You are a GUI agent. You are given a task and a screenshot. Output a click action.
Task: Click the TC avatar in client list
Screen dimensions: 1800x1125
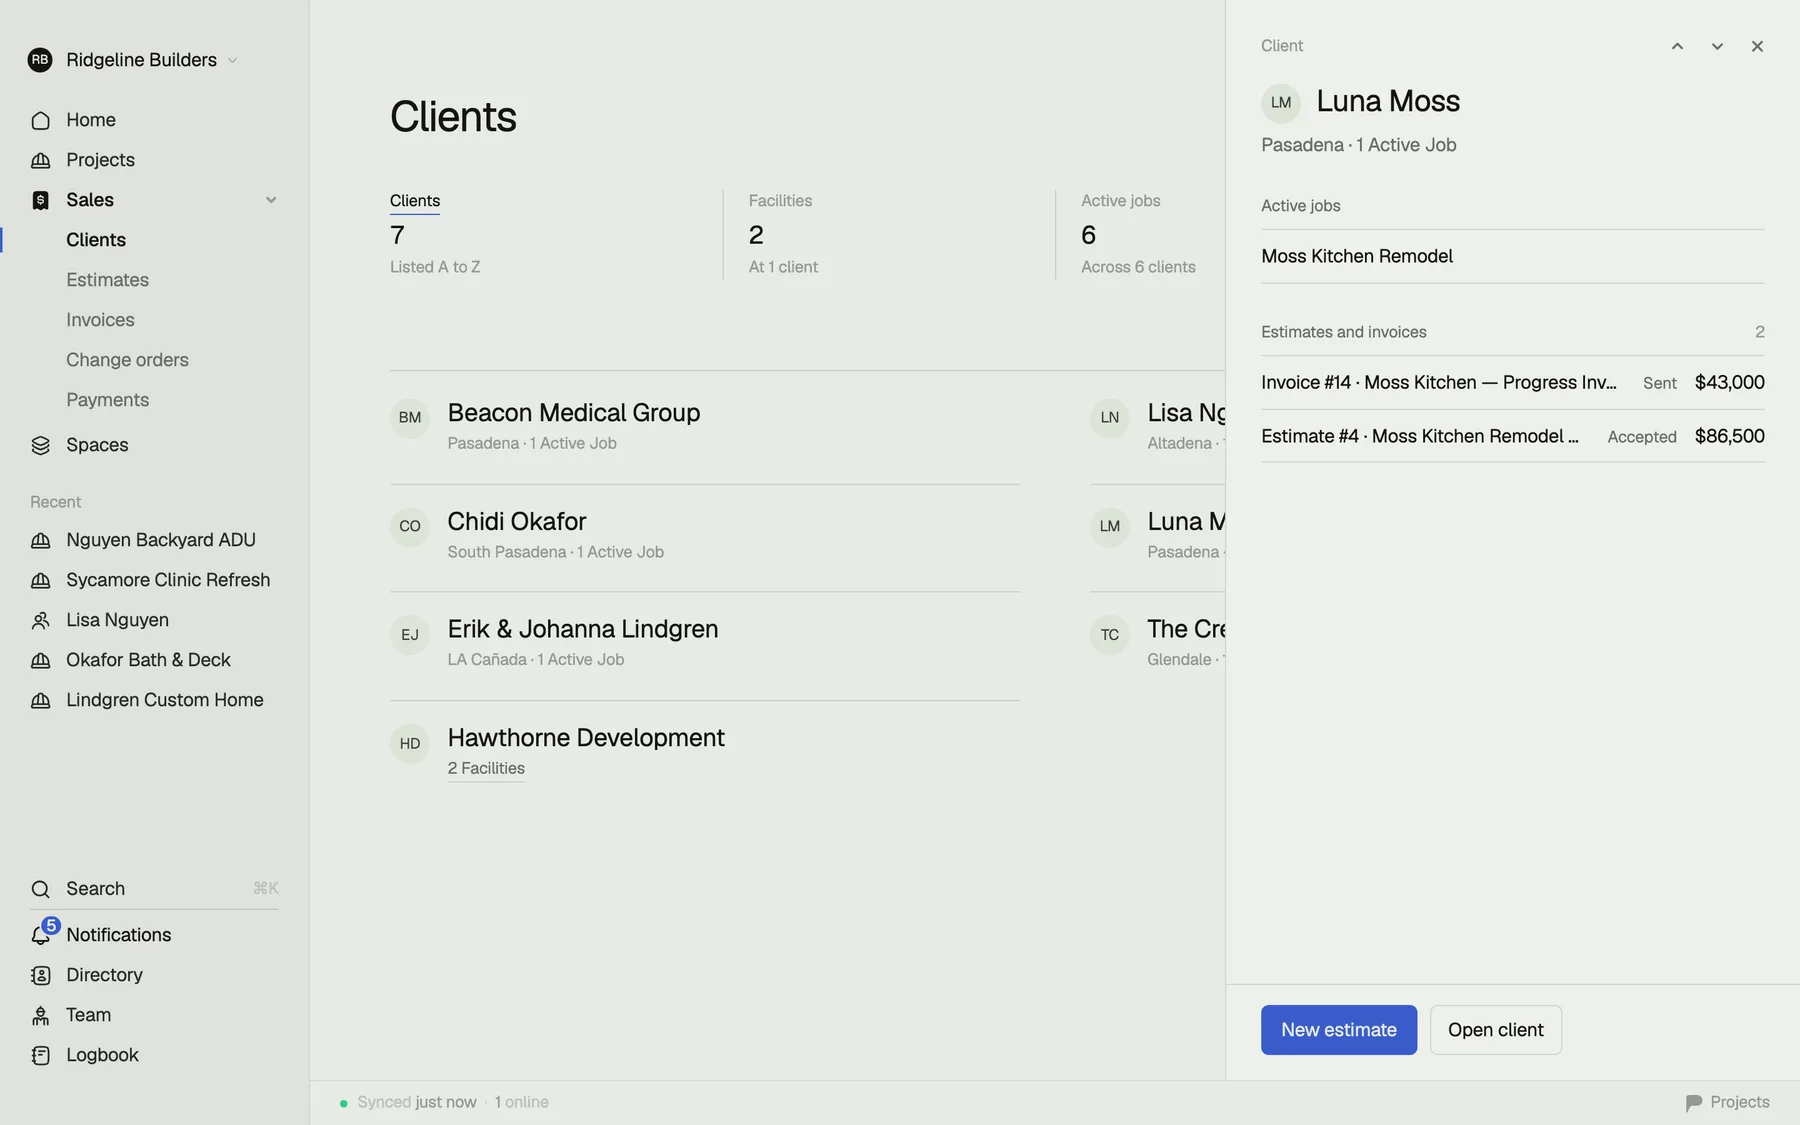click(x=1110, y=635)
